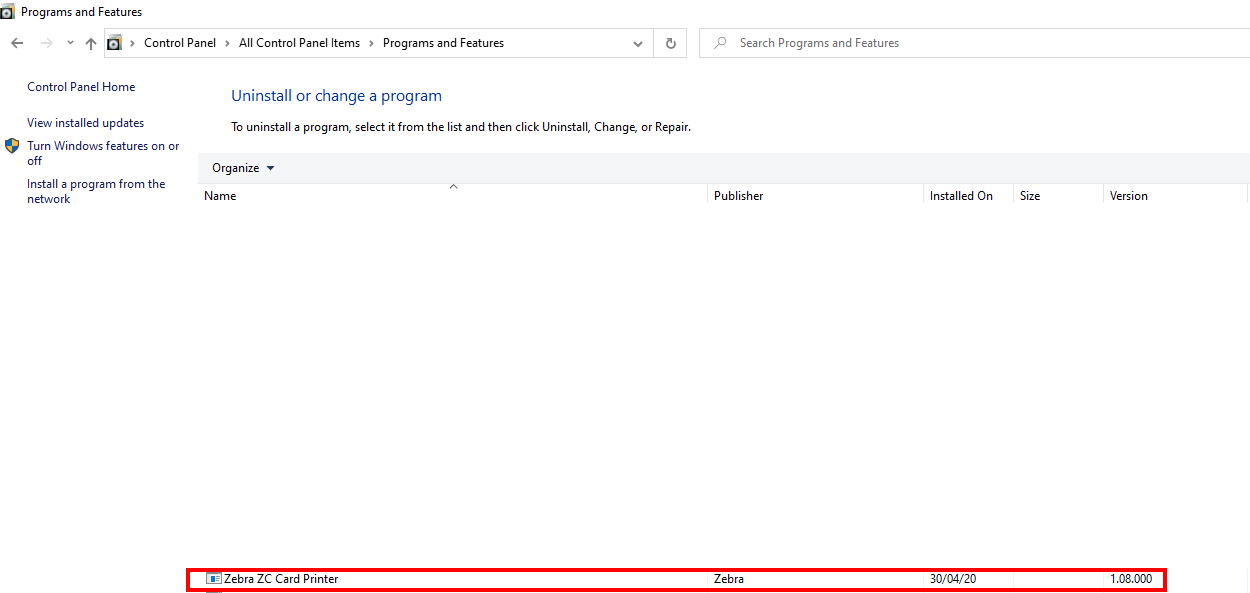The width and height of the screenshot is (1250, 593).
Task: Click the forward navigation arrow
Action: [x=45, y=42]
